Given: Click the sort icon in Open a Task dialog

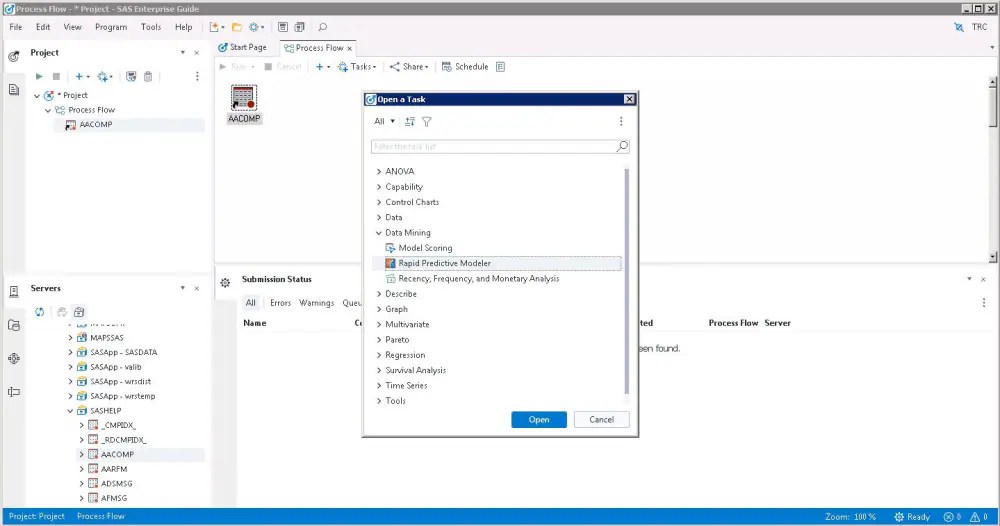Looking at the screenshot, I should point(410,121).
